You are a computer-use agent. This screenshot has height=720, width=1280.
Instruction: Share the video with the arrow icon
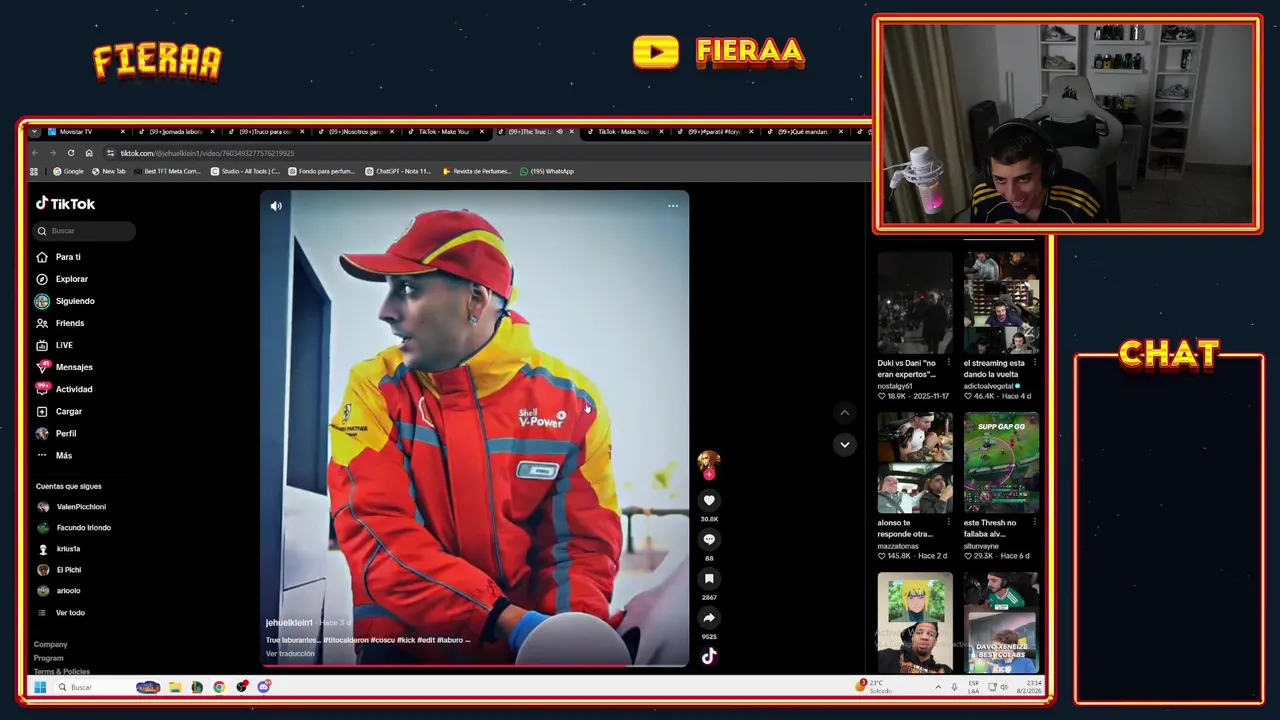709,617
